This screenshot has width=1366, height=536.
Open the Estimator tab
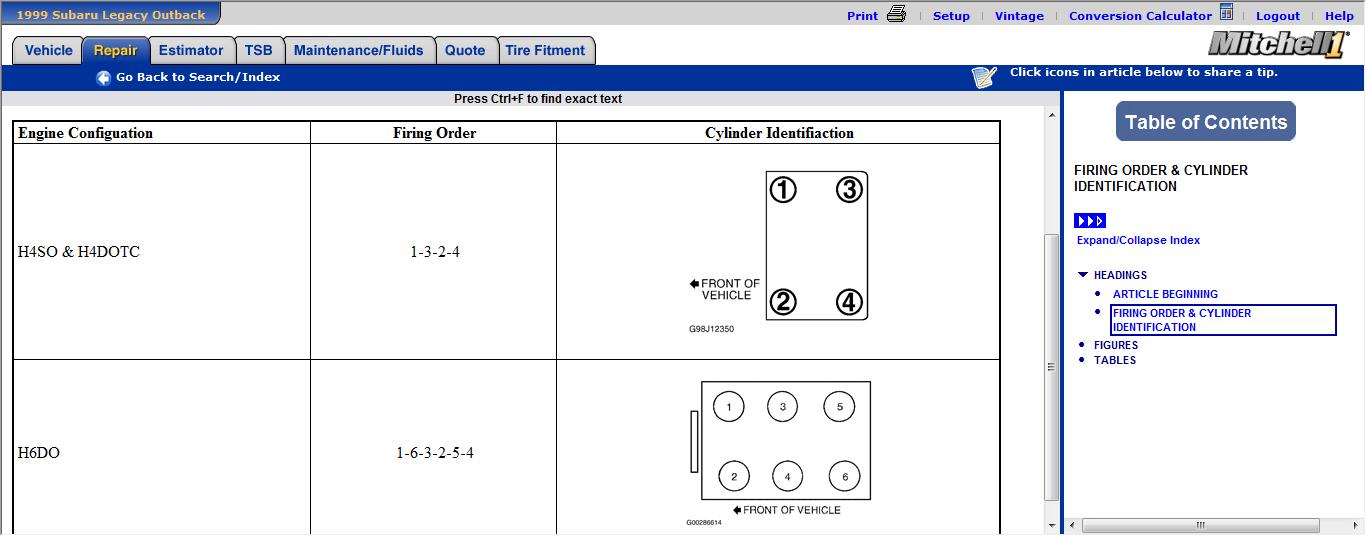pyautogui.click(x=191, y=50)
